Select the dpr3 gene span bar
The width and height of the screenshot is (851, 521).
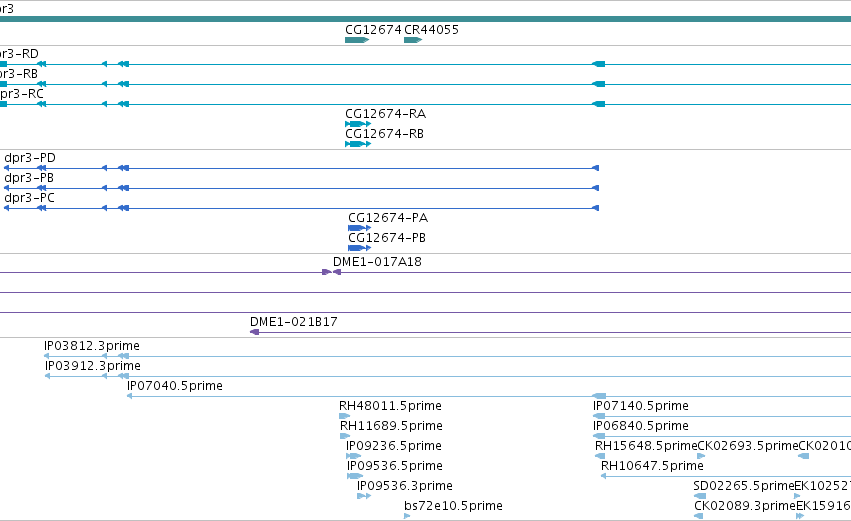pyautogui.click(x=426, y=19)
